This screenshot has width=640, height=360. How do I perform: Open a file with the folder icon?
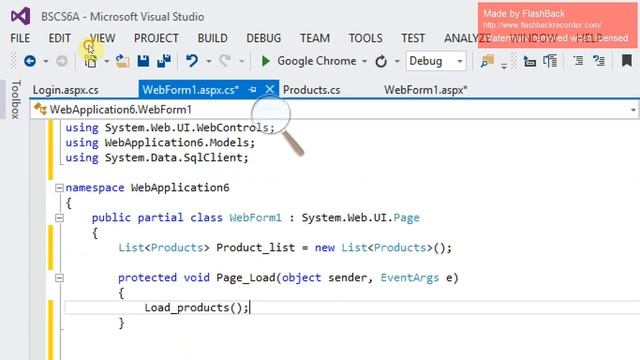point(122,61)
